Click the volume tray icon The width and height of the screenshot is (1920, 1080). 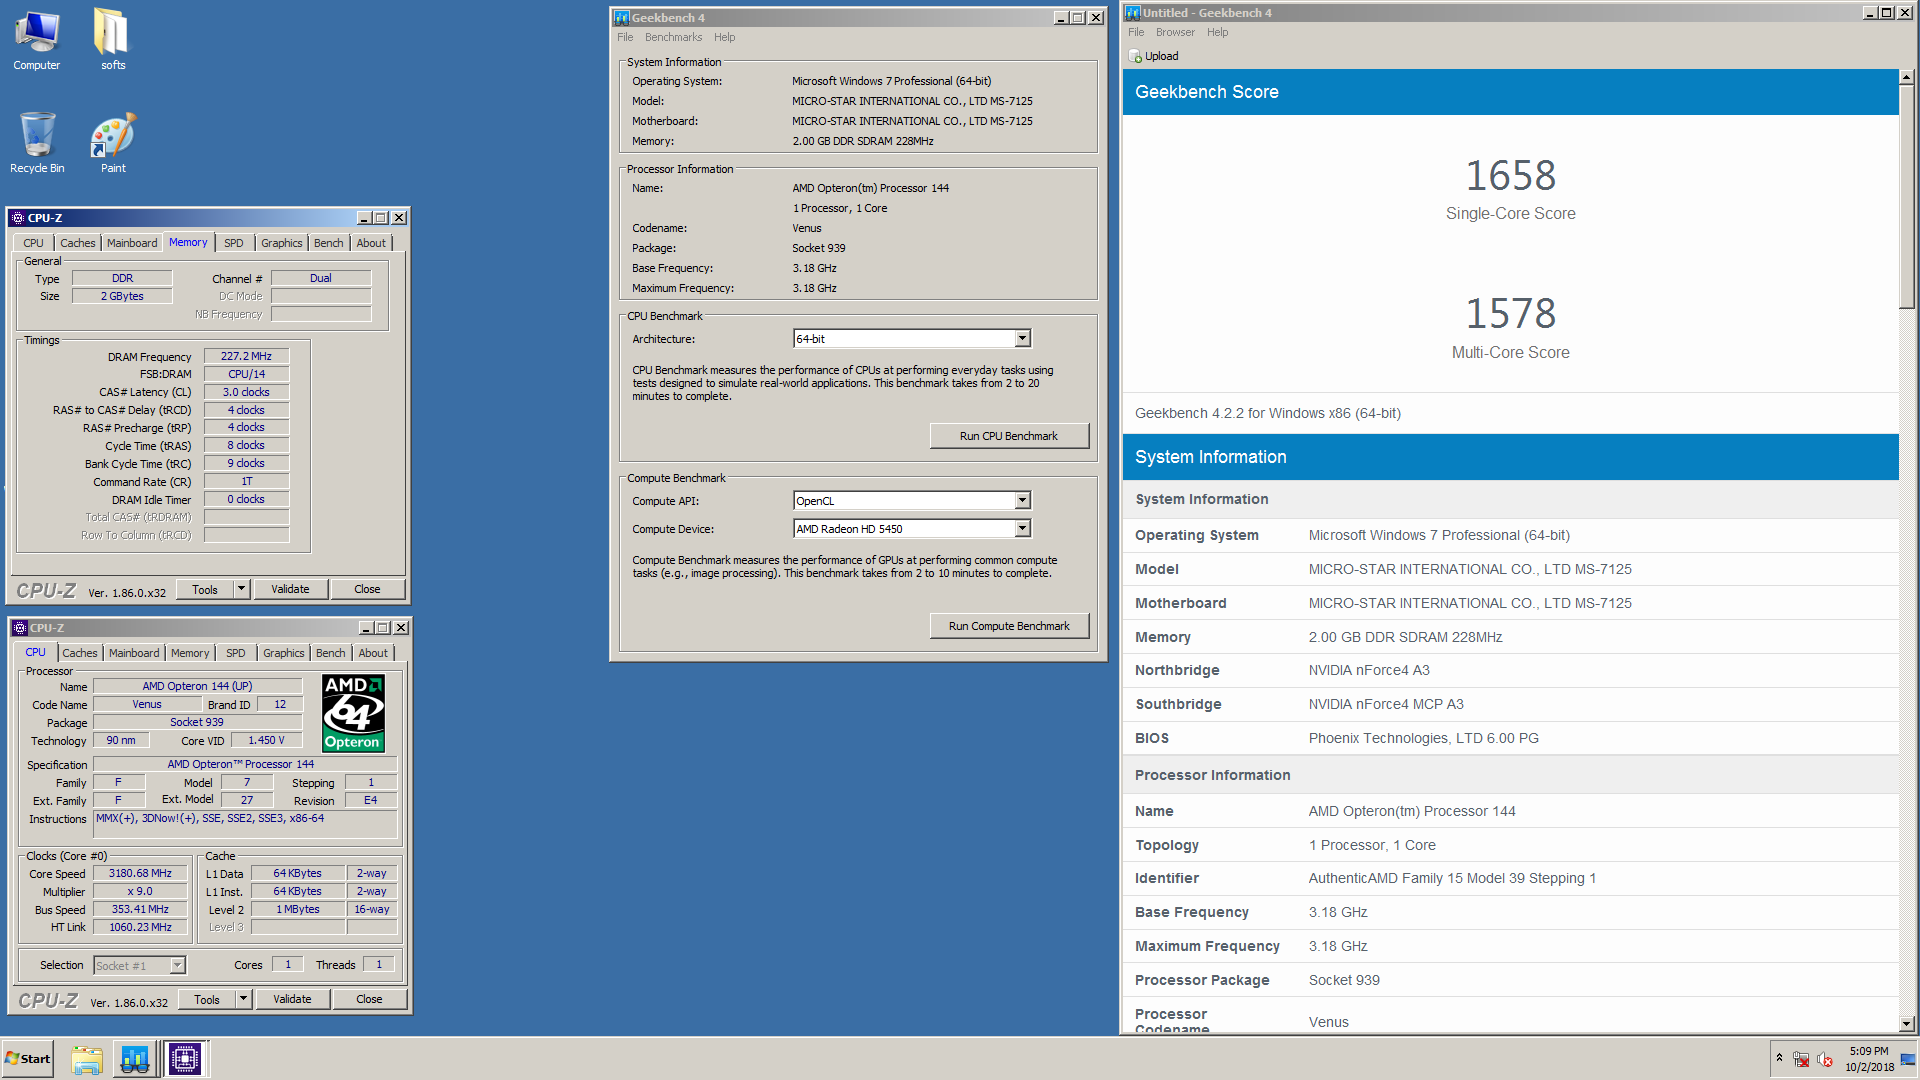(1825, 1059)
